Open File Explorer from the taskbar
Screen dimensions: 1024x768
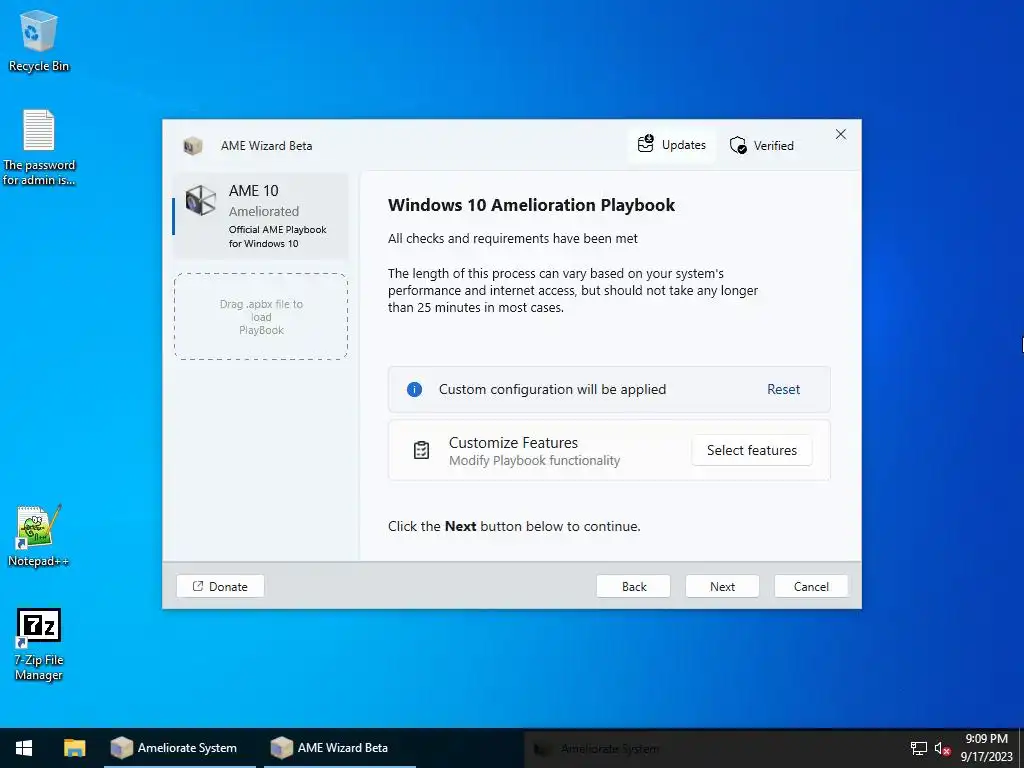pyautogui.click(x=74, y=748)
